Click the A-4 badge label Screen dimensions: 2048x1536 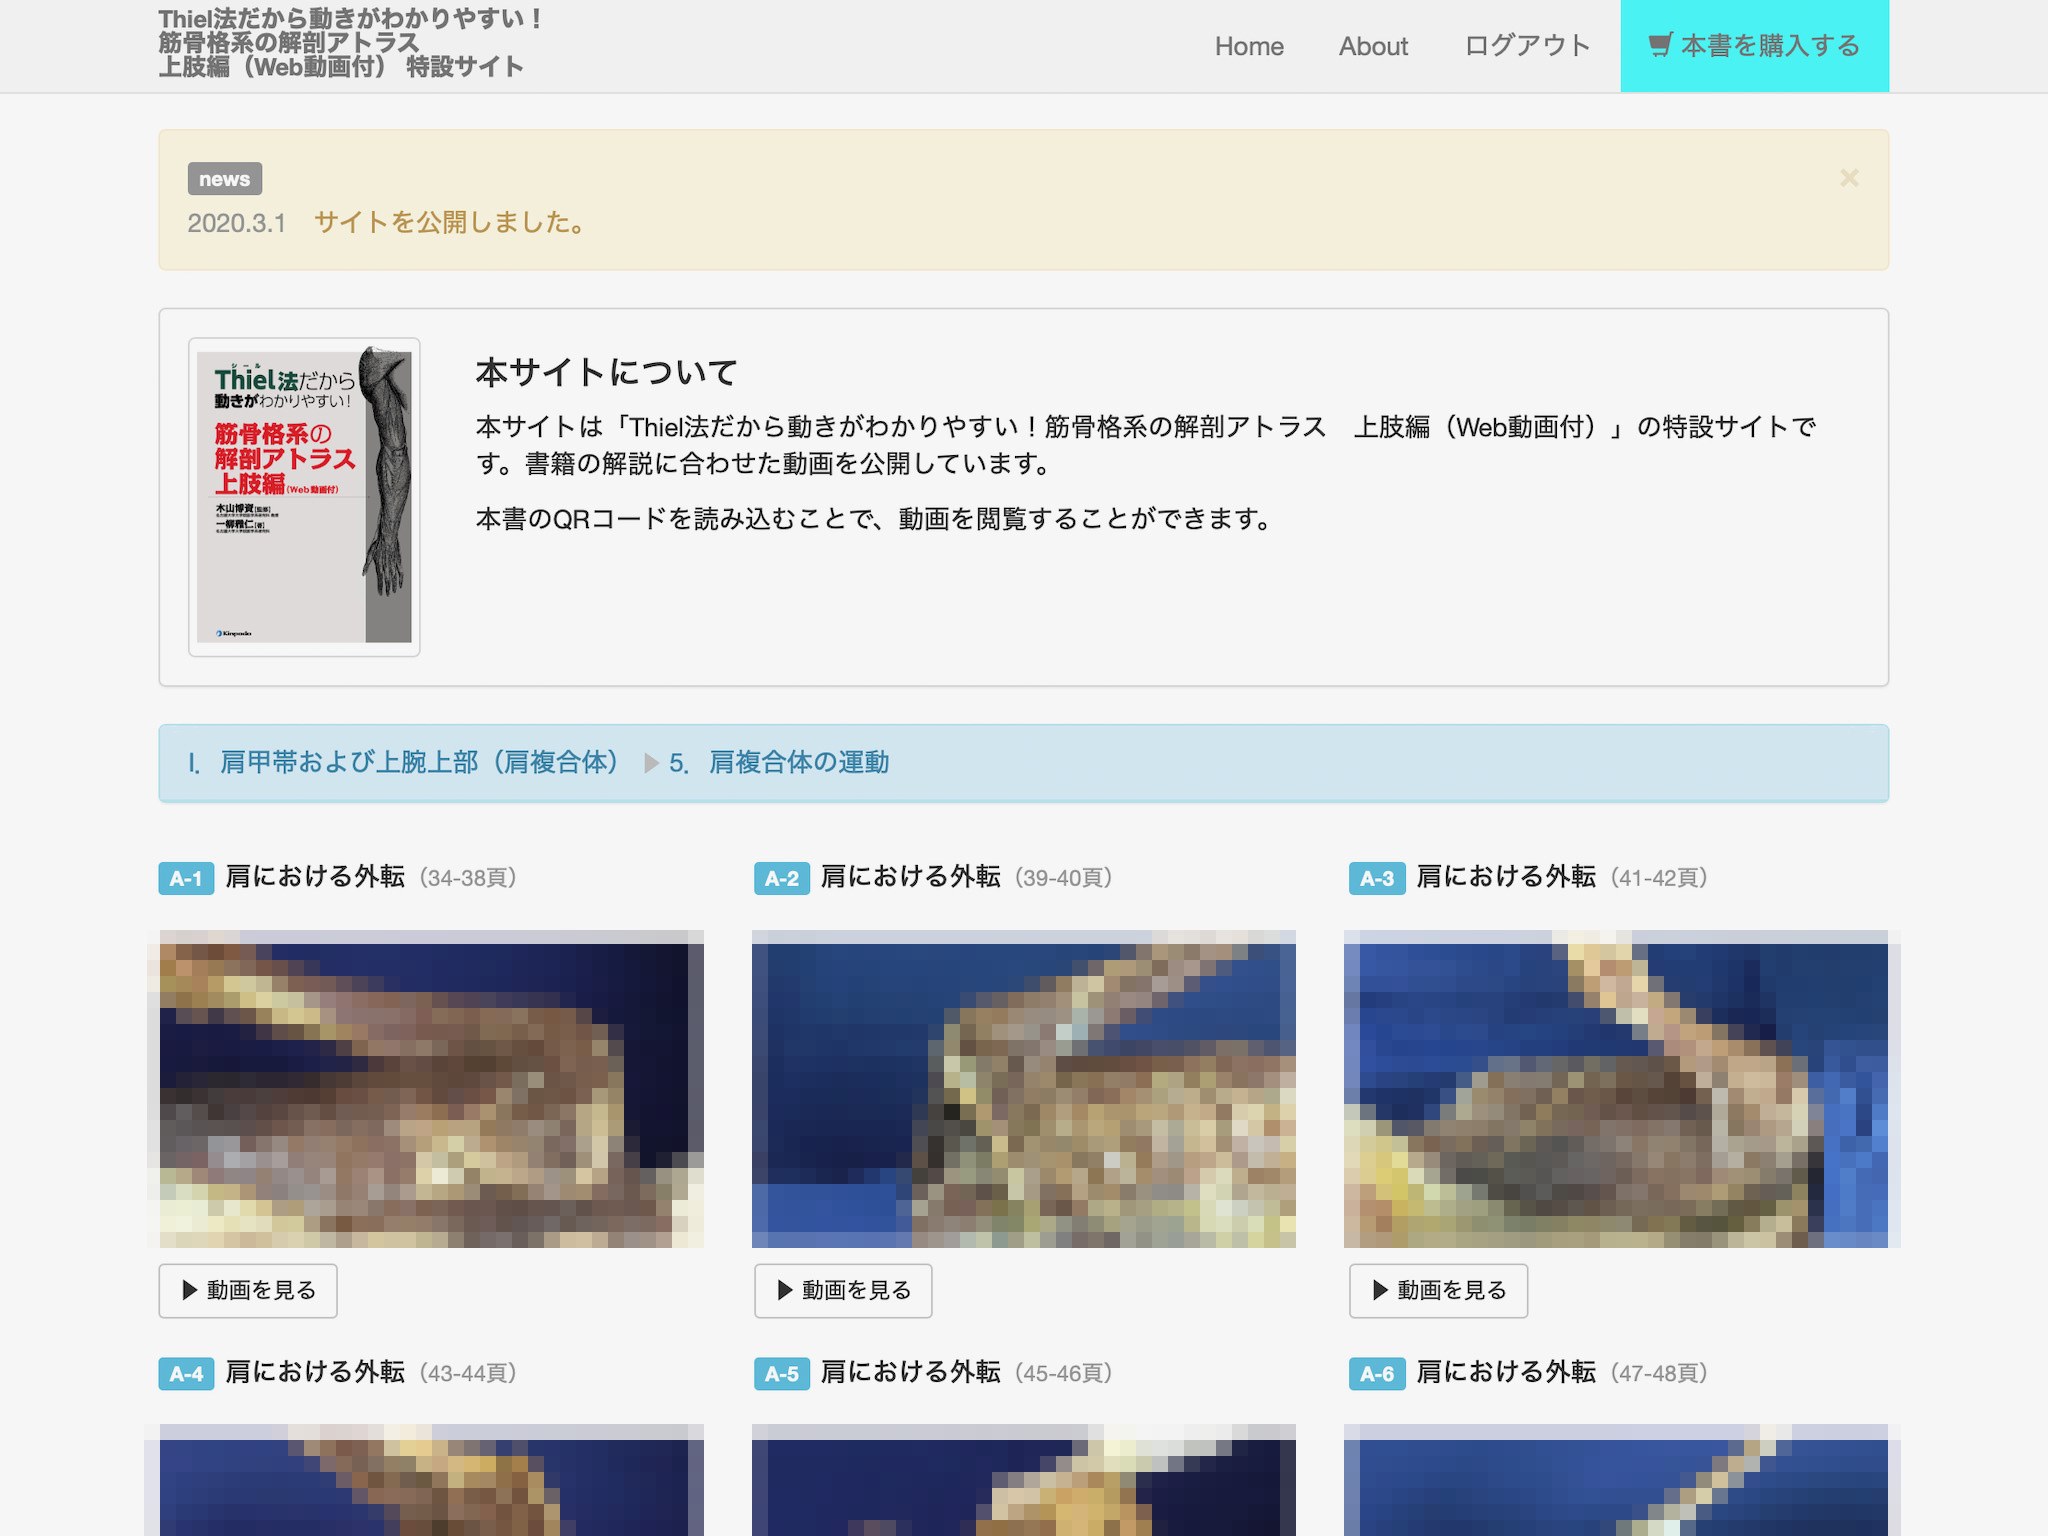click(x=186, y=1373)
